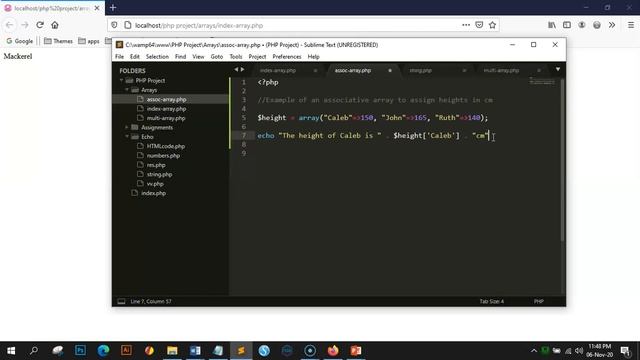640x360 pixels.
Task: Collapse the PHP Project folder
Action: coord(121,80)
